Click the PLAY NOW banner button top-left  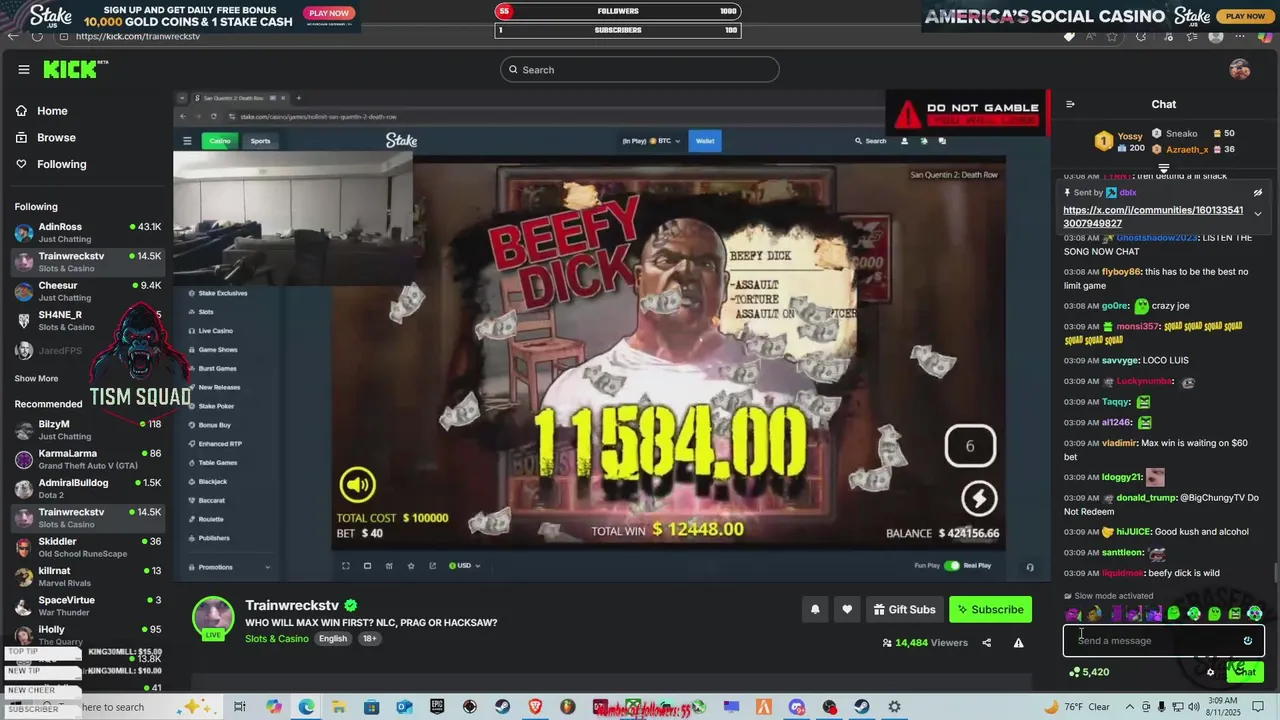(329, 14)
